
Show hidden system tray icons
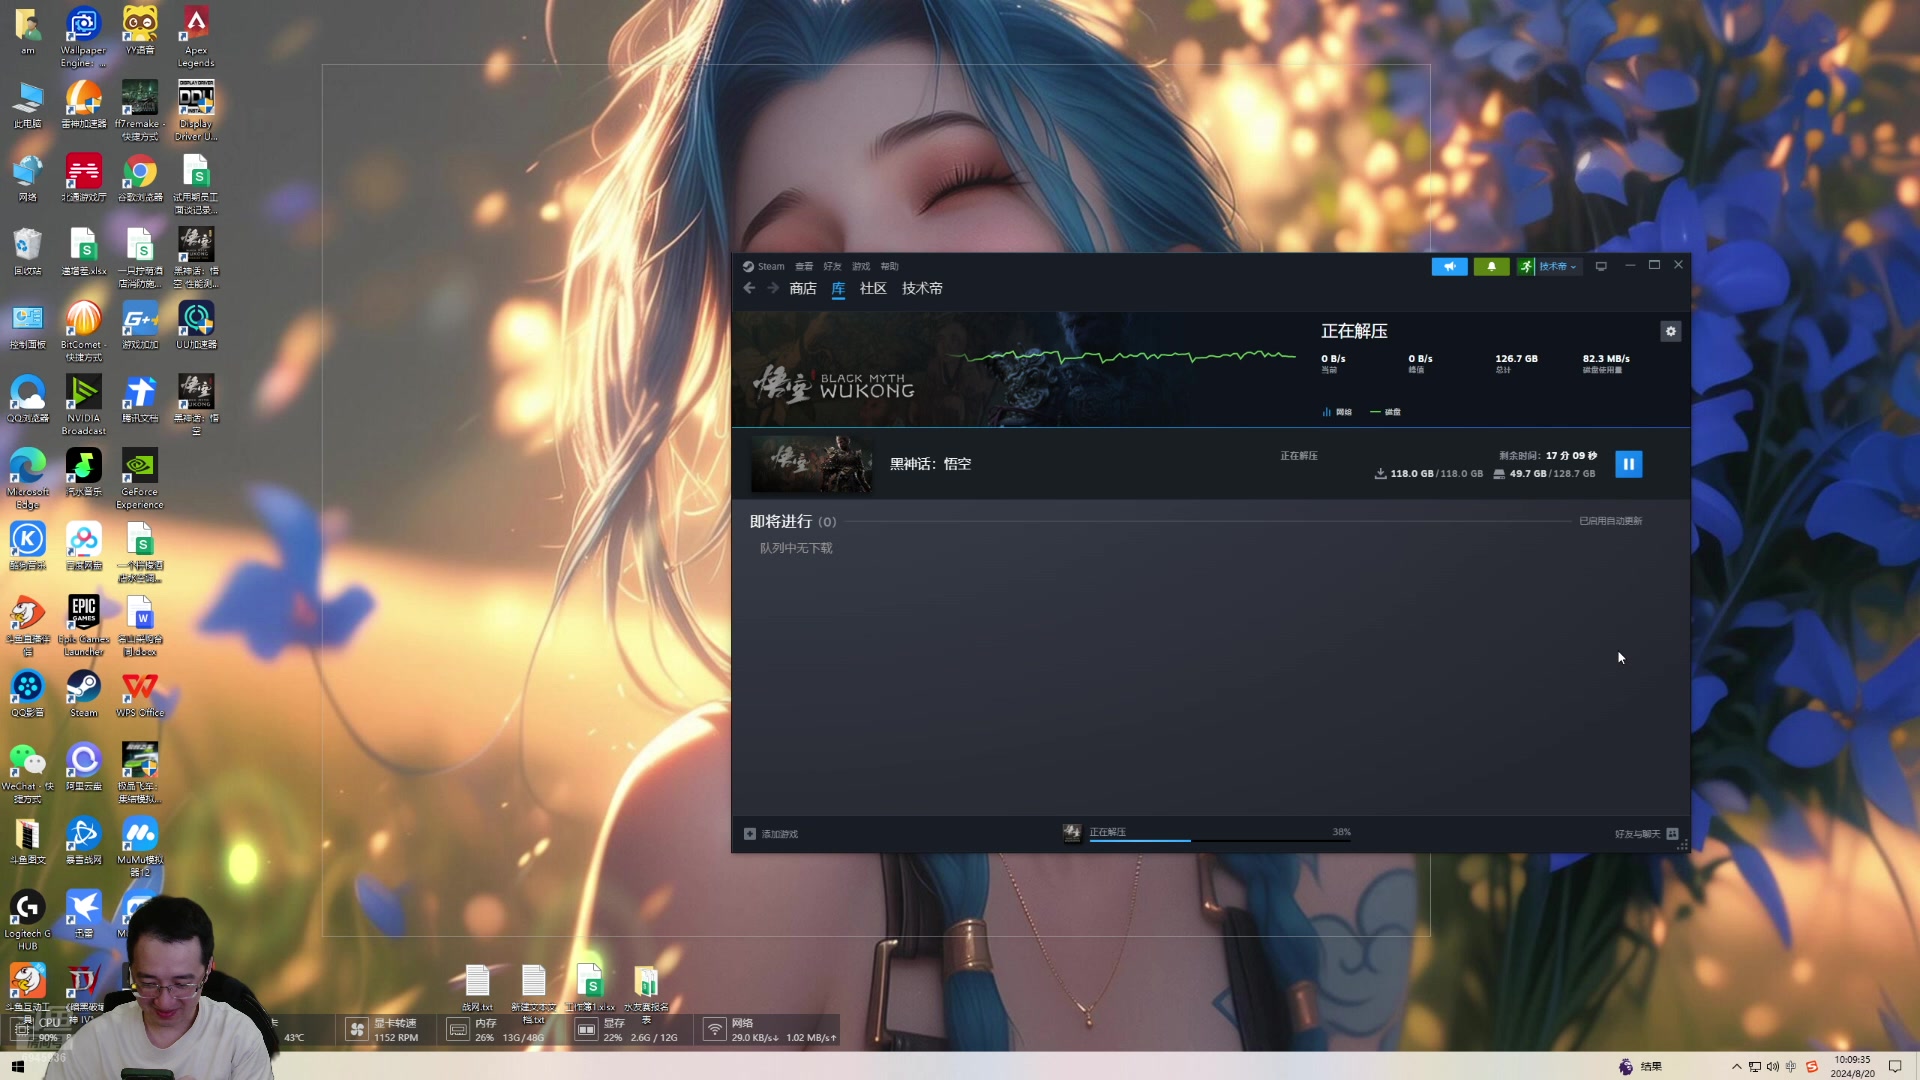pos(1736,1067)
